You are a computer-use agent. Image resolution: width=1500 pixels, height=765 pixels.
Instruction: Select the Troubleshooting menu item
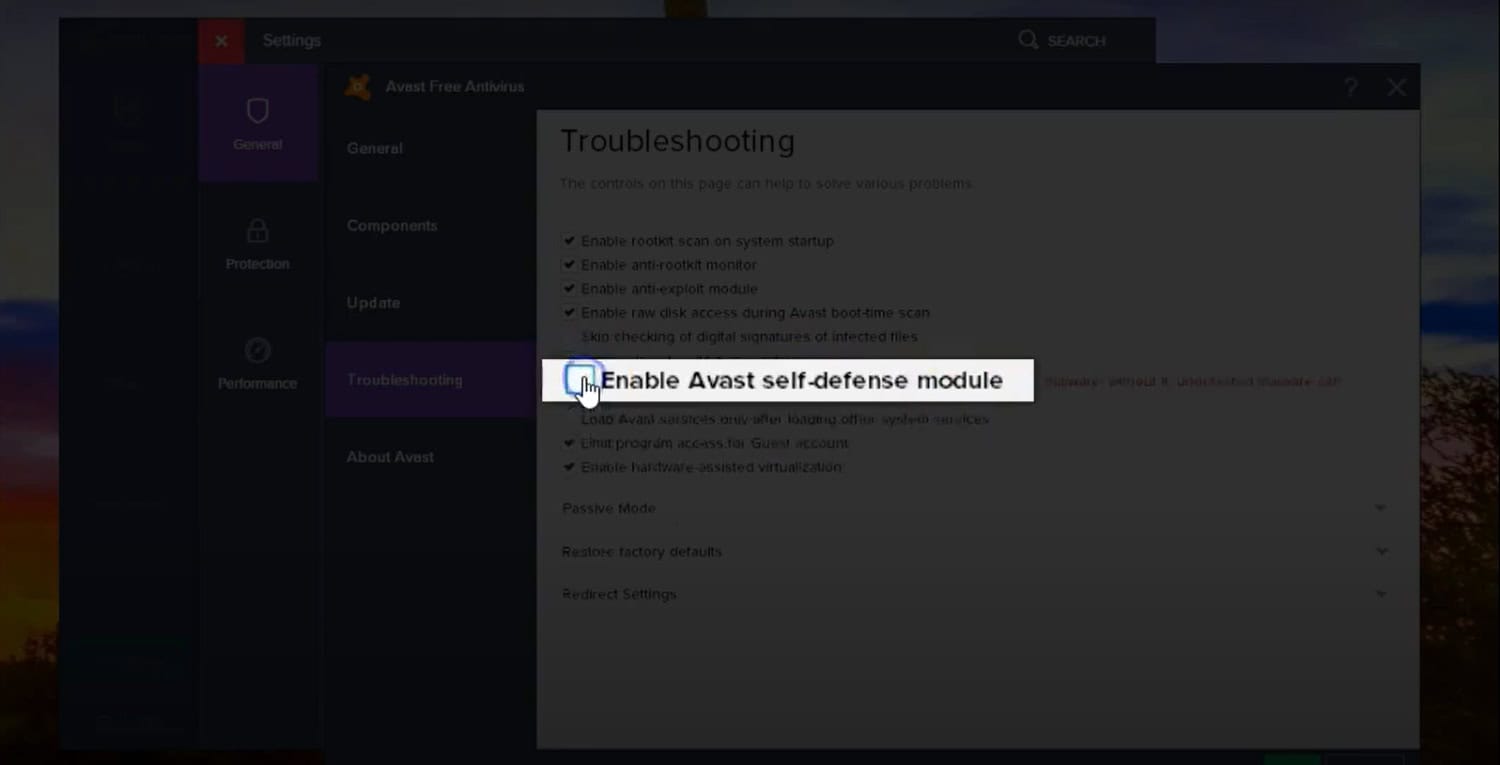coord(431,380)
